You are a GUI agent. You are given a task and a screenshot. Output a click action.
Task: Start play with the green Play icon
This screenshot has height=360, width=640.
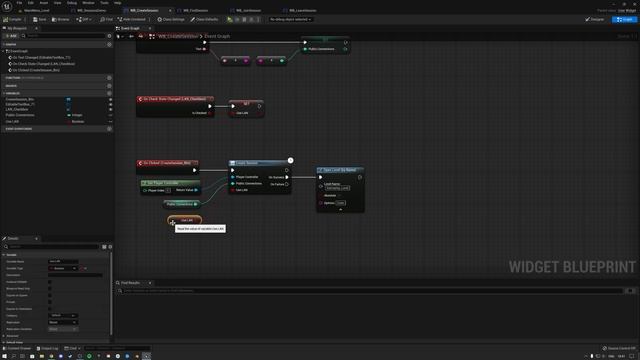(230, 19)
